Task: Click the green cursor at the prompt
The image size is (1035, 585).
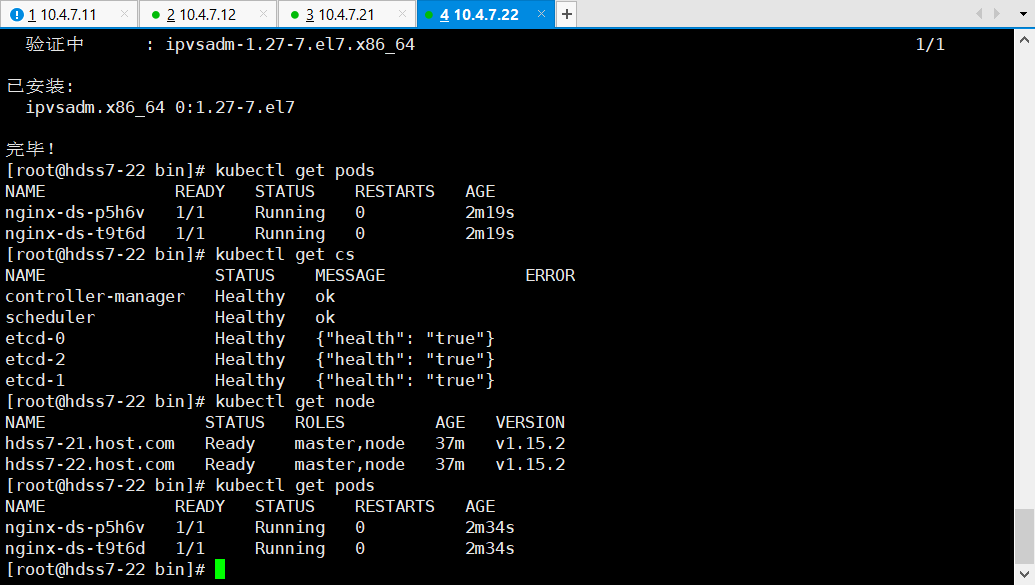Action: click(x=220, y=570)
